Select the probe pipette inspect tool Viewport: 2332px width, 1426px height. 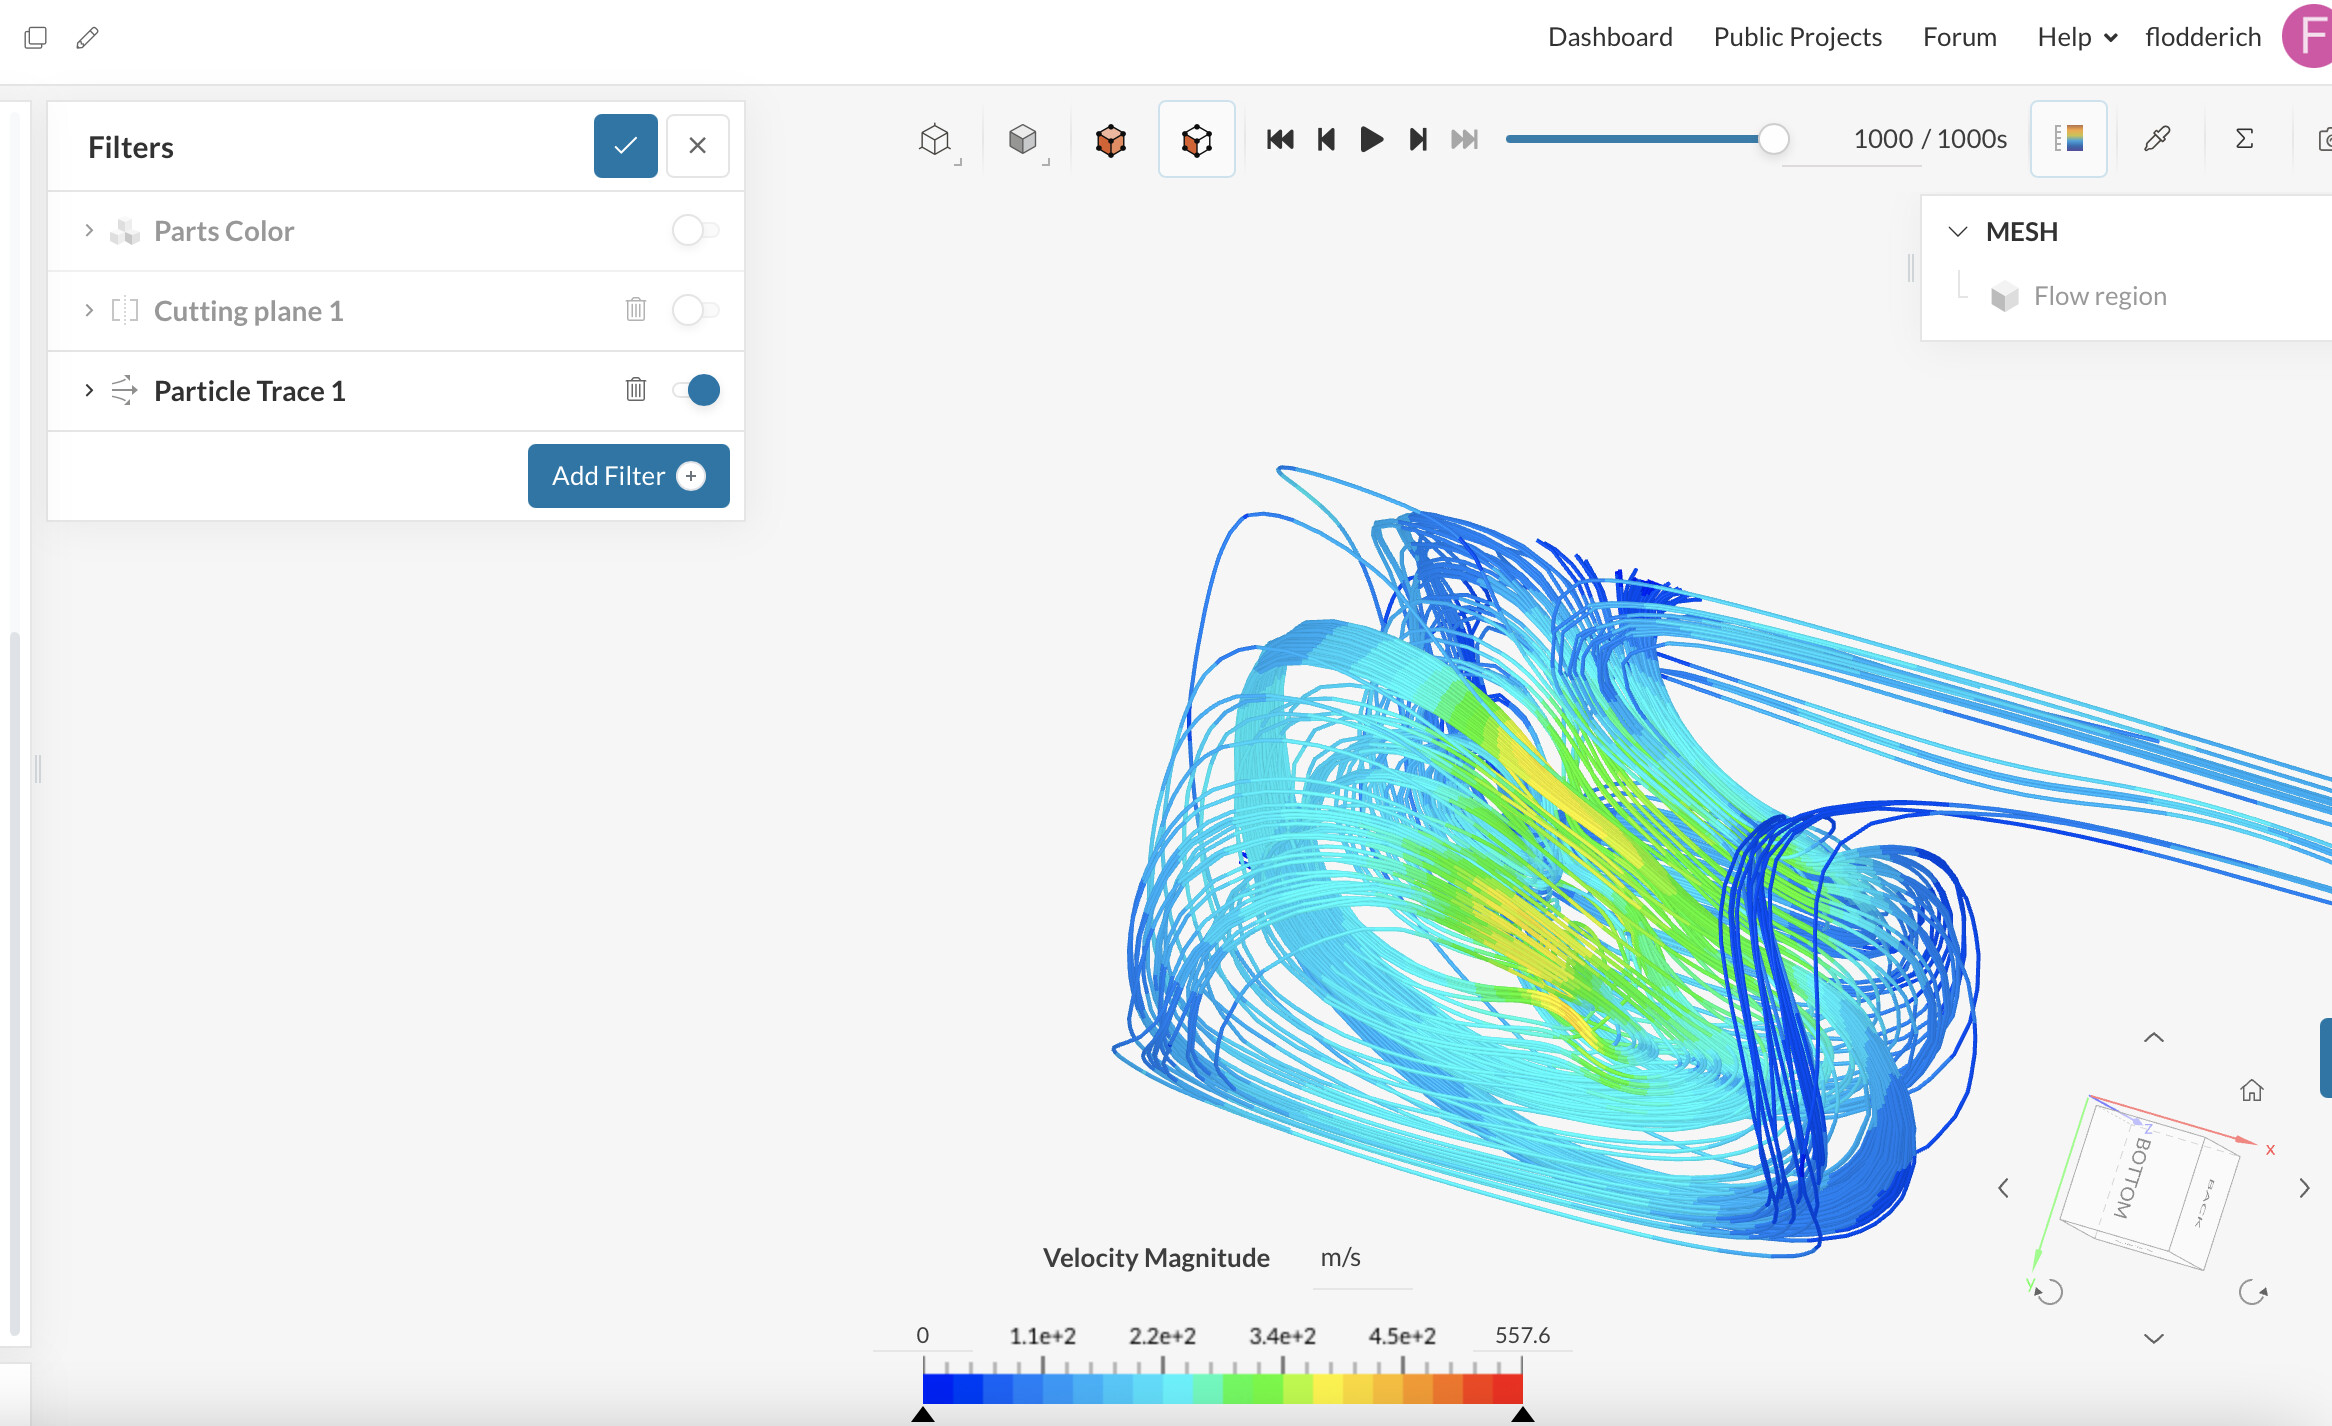click(2157, 139)
